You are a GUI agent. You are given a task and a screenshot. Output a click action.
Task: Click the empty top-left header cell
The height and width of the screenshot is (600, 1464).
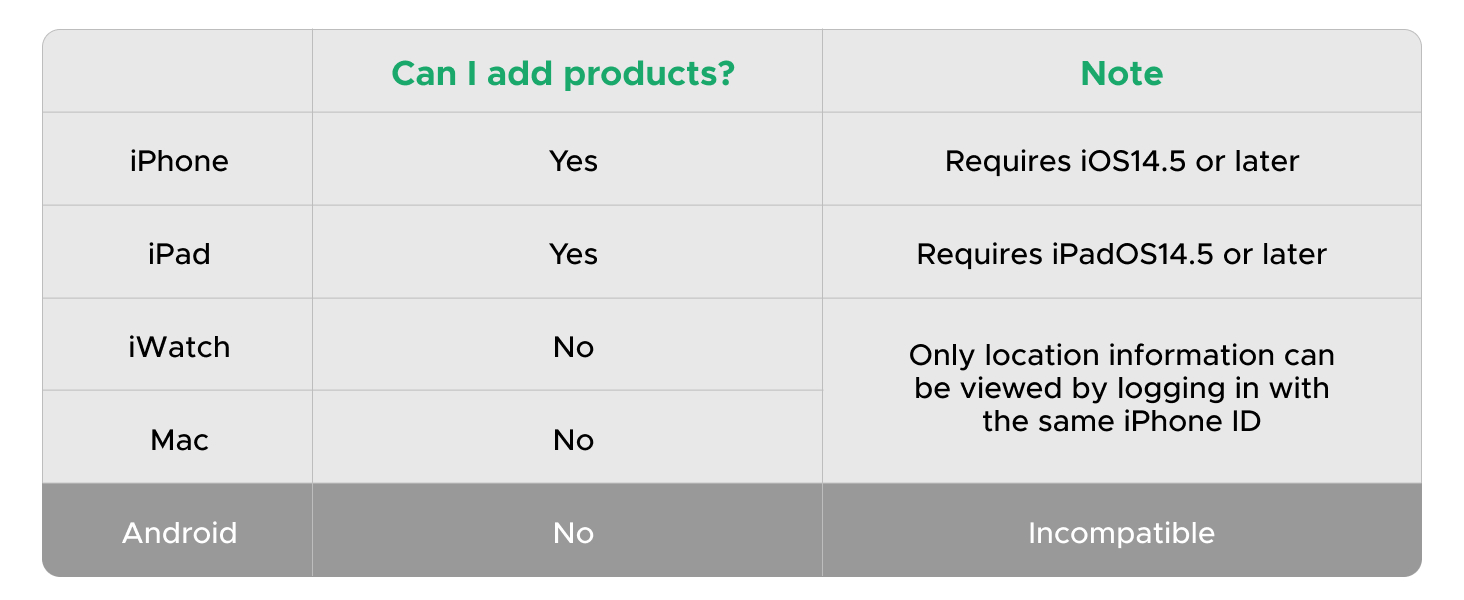pyautogui.click(x=177, y=72)
